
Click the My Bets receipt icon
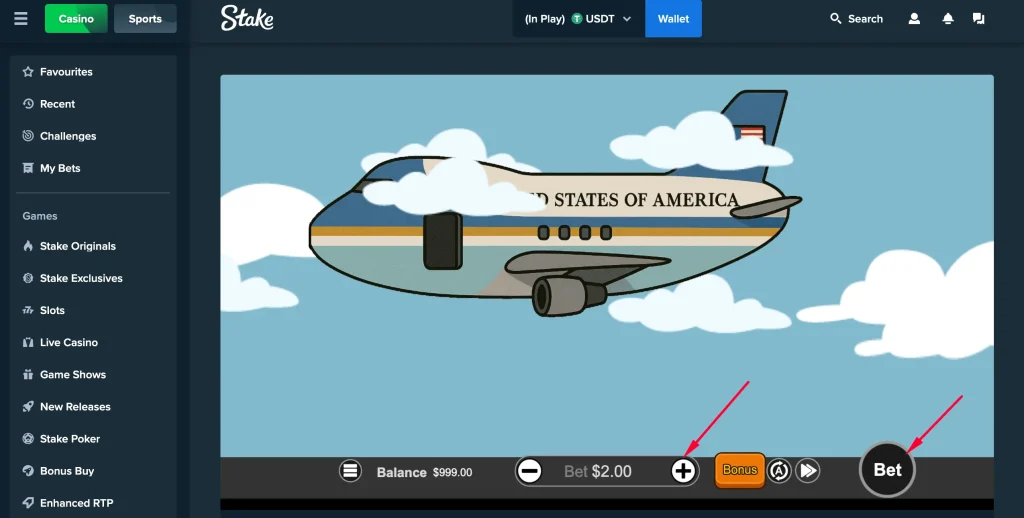click(27, 168)
